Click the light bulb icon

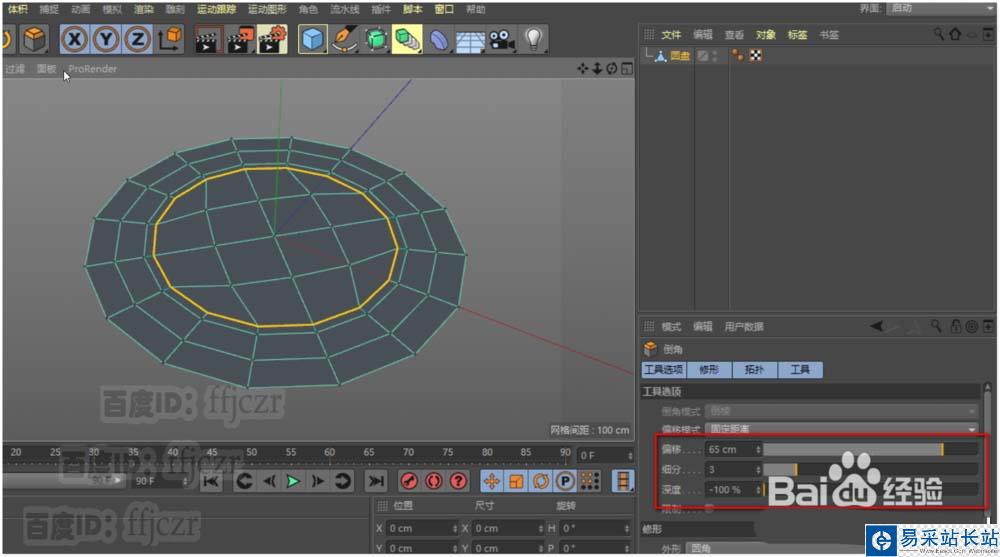[534, 40]
